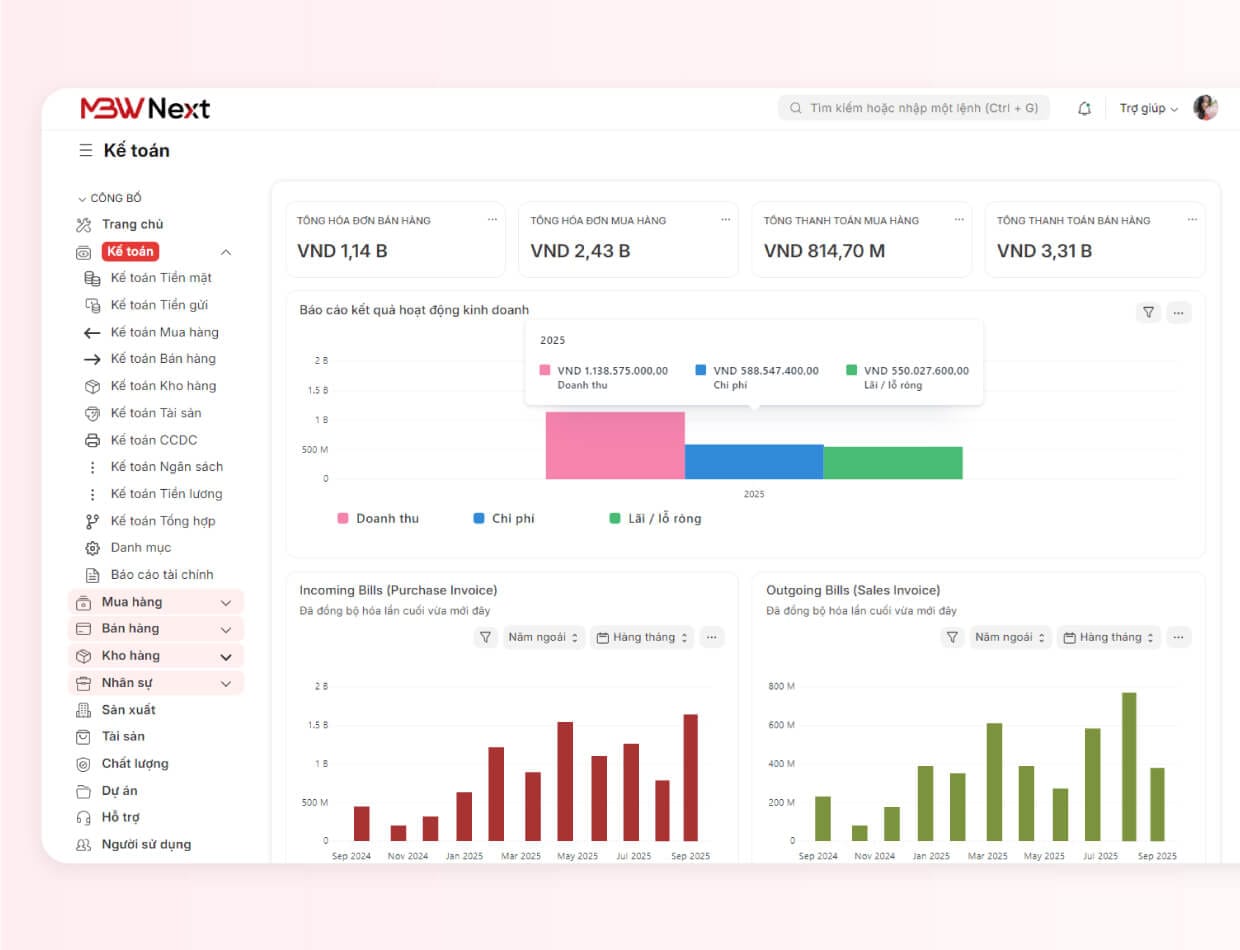The image size is (1240, 950).
Task: Click the search or command input field
Action: 914,108
